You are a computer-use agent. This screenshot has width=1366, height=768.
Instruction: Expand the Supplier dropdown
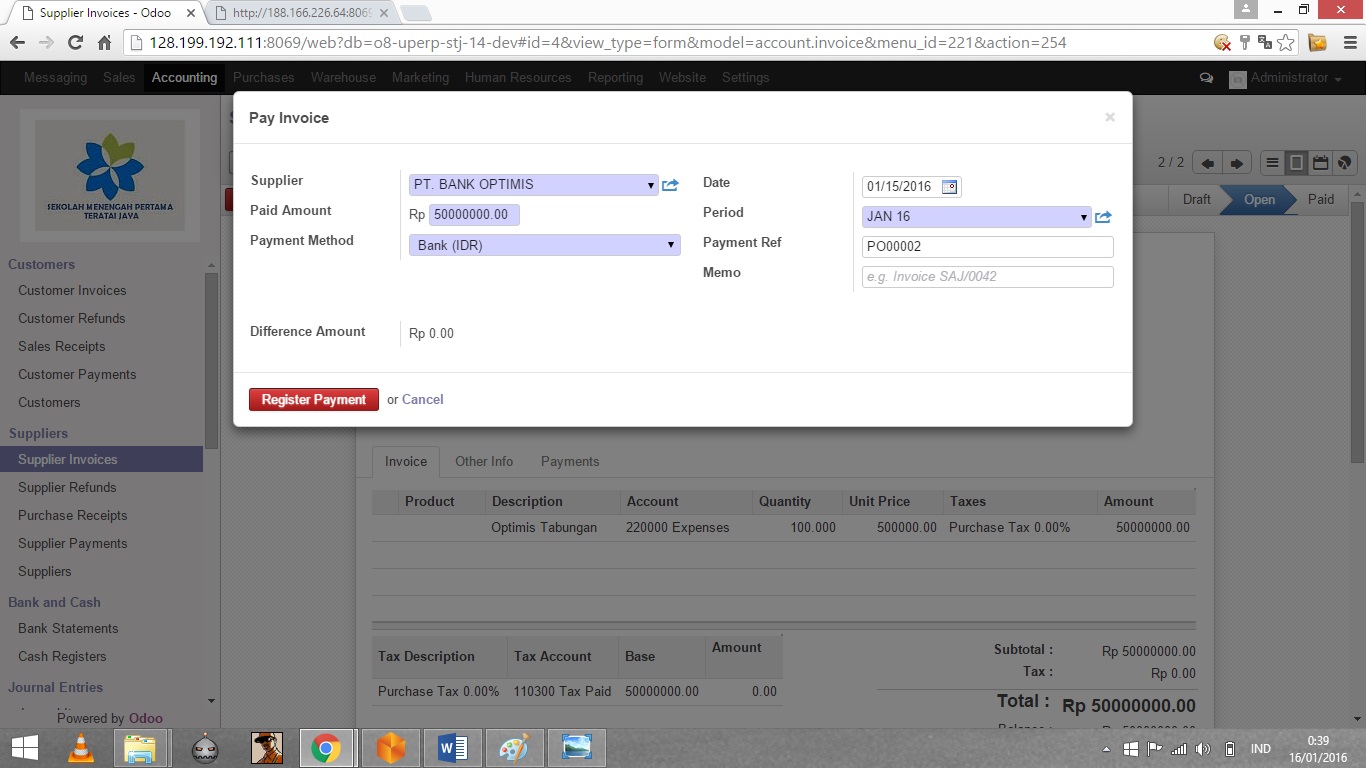coord(650,185)
